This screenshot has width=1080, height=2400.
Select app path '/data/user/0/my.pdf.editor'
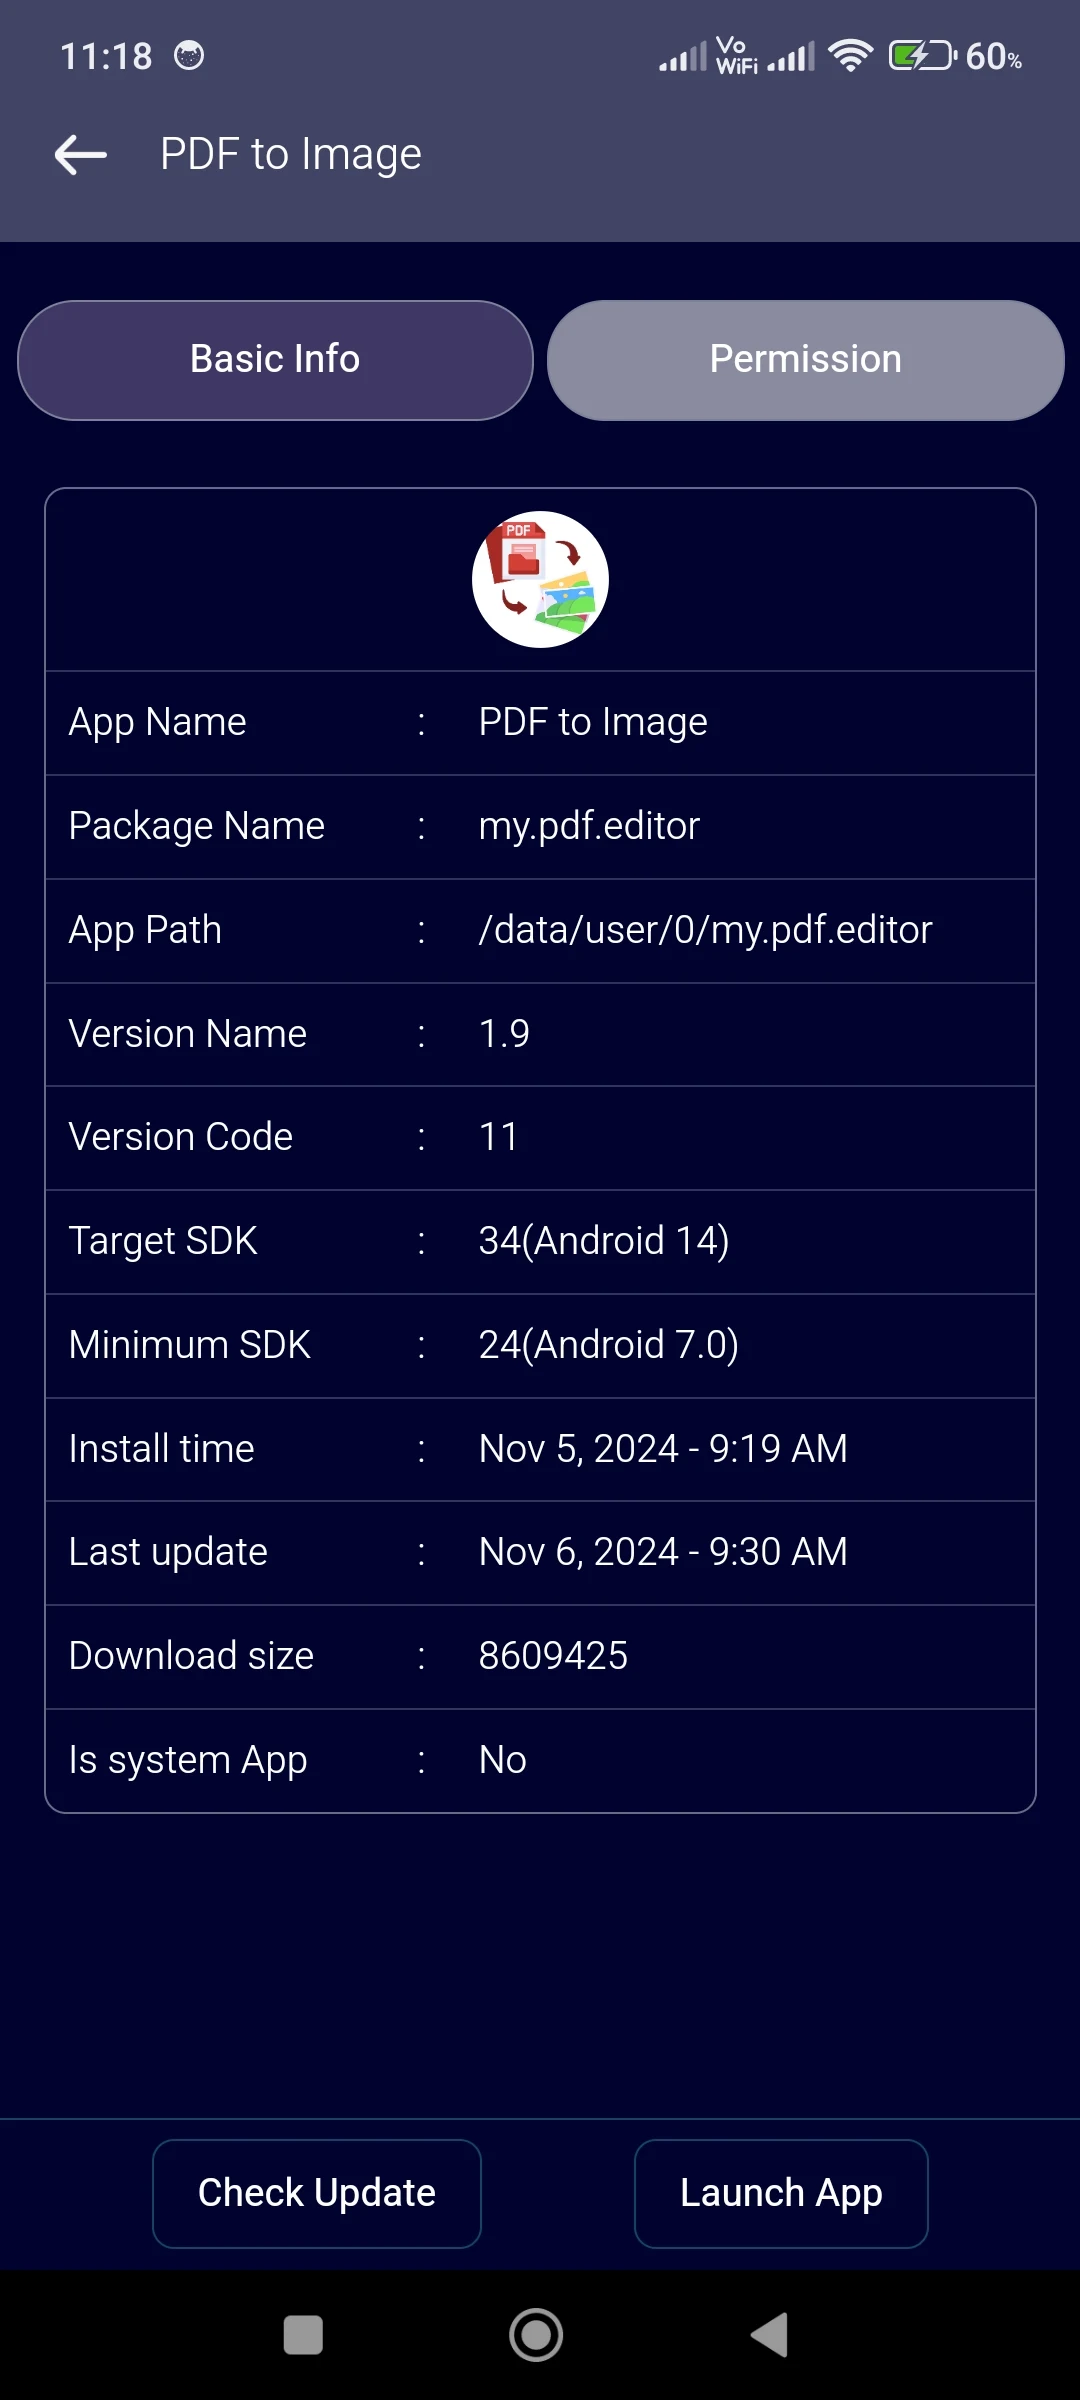click(x=705, y=930)
